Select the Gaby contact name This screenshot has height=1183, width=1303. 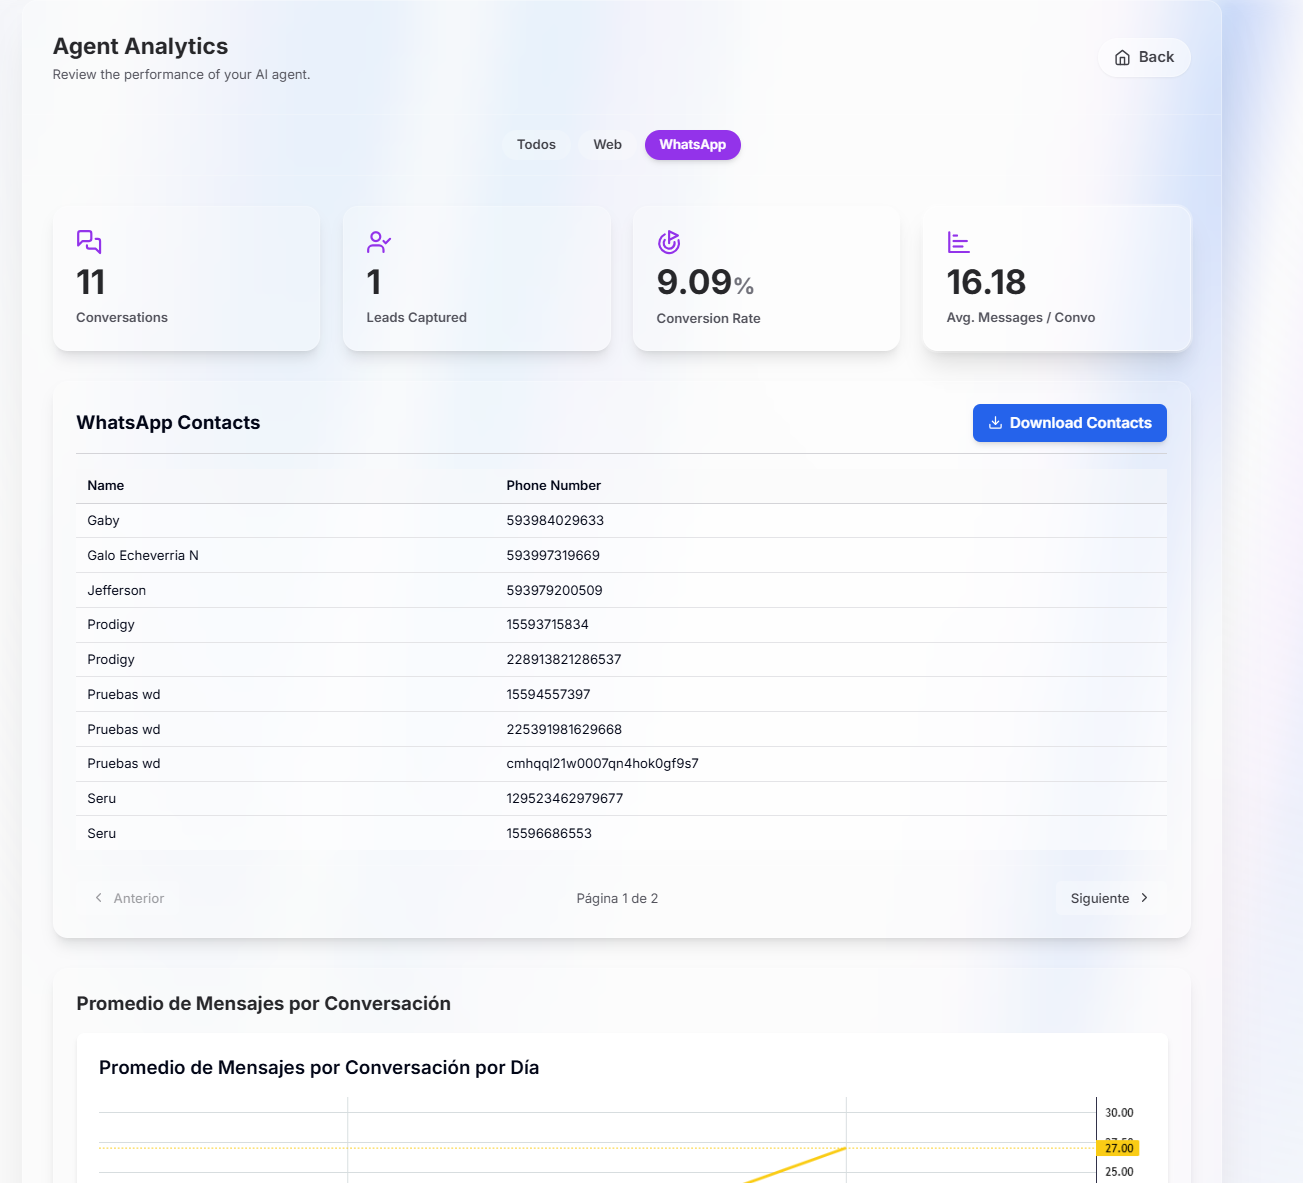coord(103,520)
